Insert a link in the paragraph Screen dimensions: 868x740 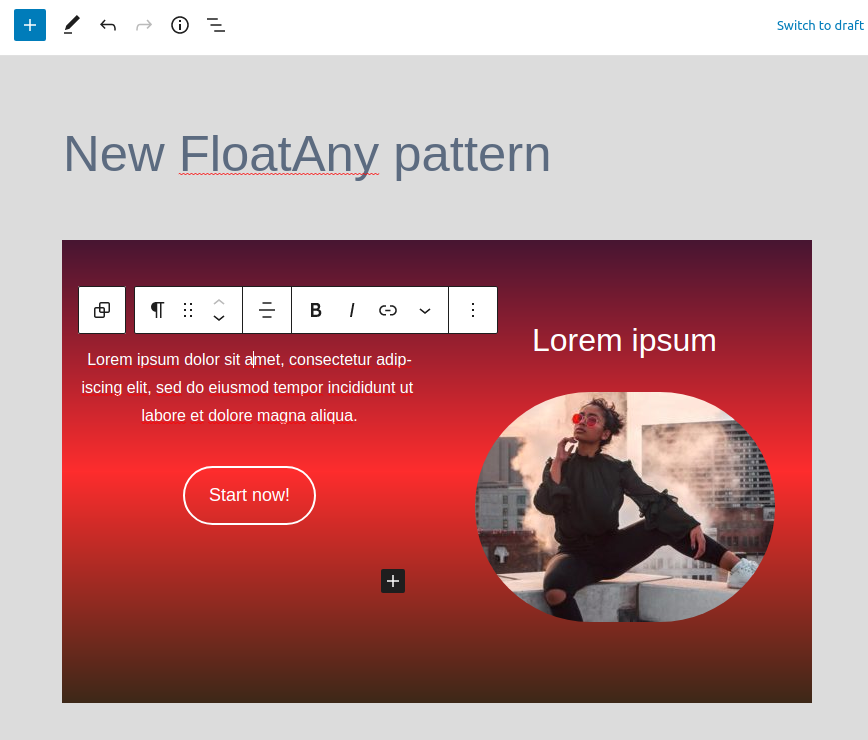tap(388, 310)
